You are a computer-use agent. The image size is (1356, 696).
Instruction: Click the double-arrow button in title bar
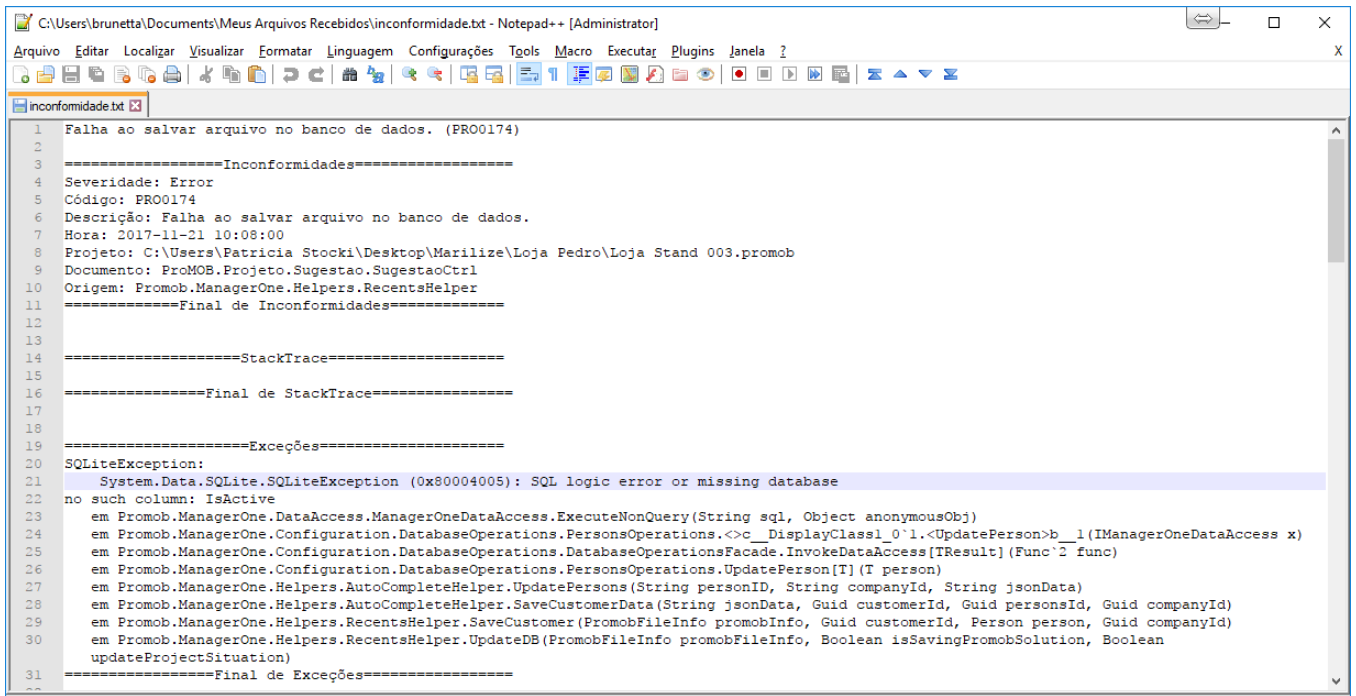point(1203,19)
